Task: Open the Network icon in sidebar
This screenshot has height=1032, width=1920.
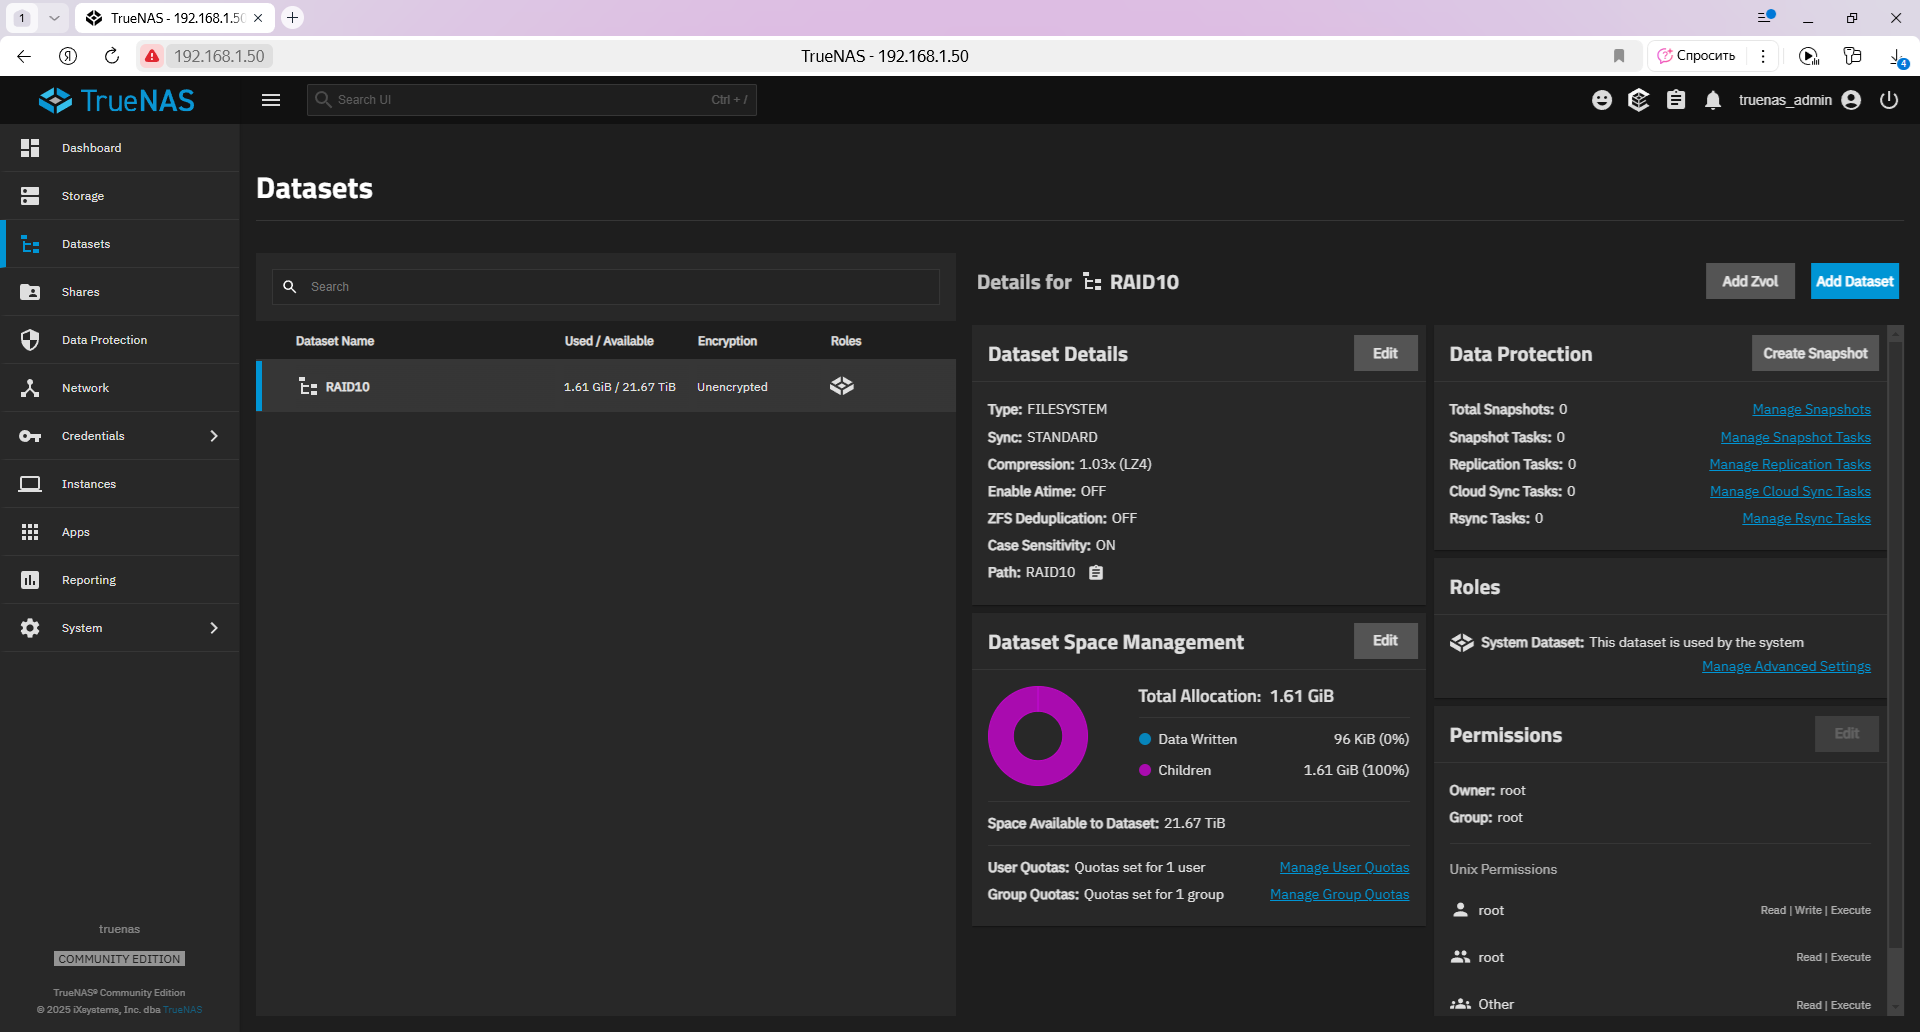Action: [x=30, y=388]
